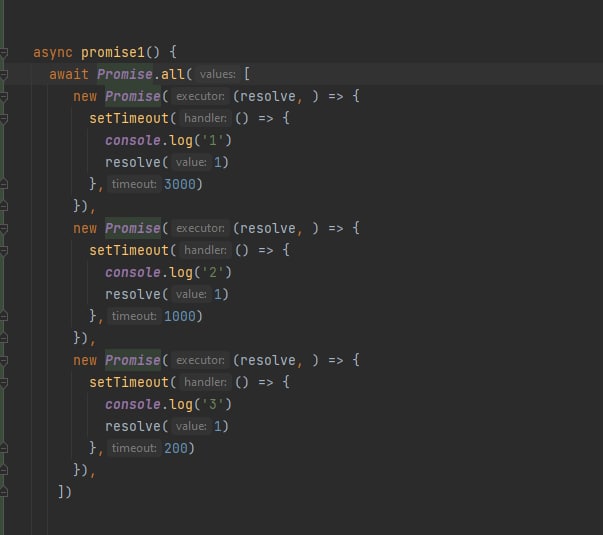Click the 'timeout:' hint before 1000
603x535 pixels.
click(x=134, y=316)
